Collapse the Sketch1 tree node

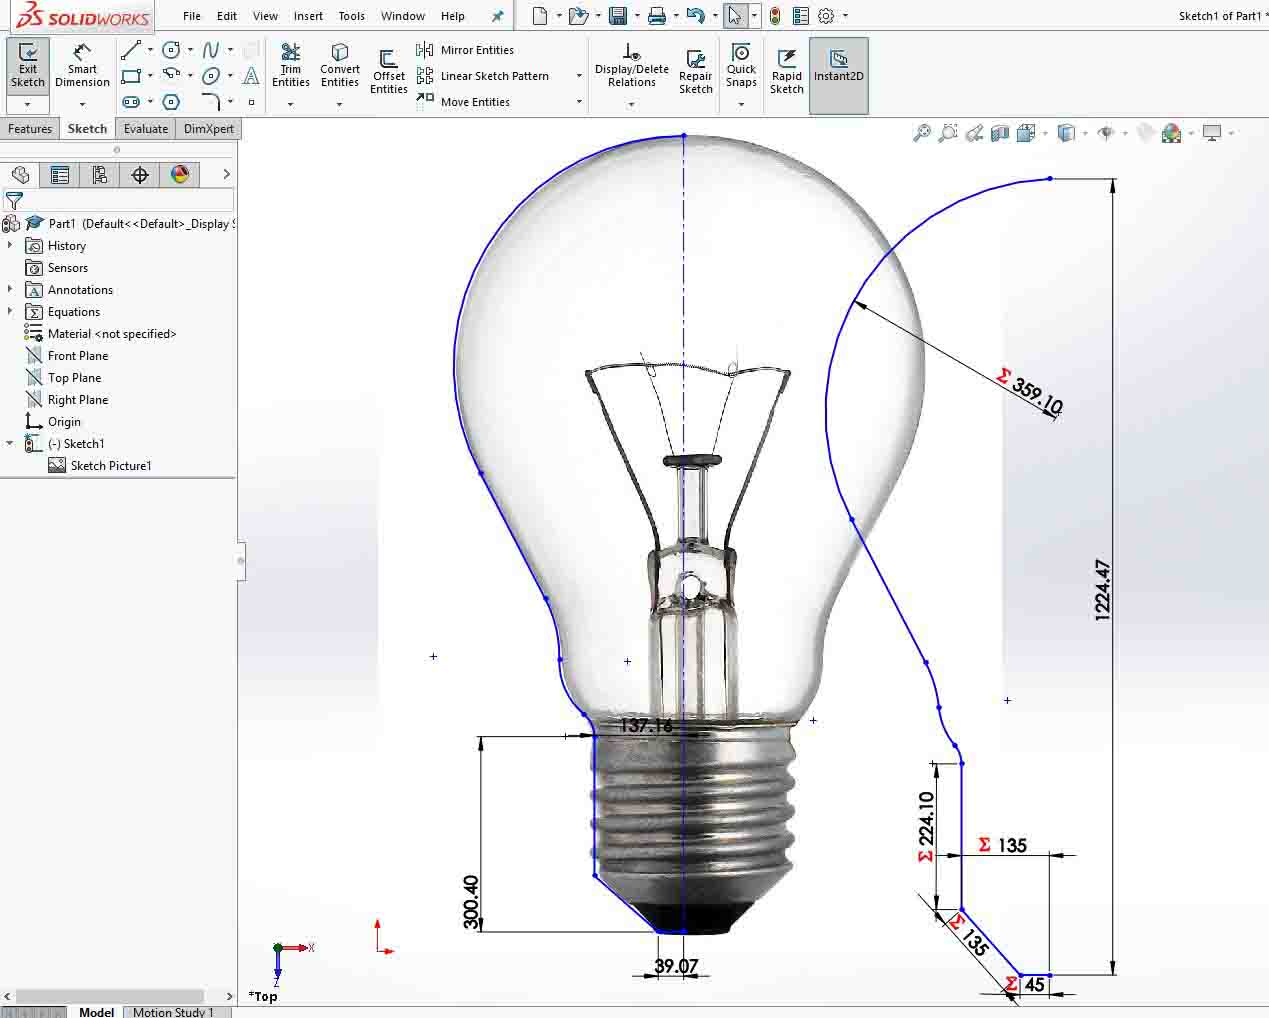pos(10,443)
